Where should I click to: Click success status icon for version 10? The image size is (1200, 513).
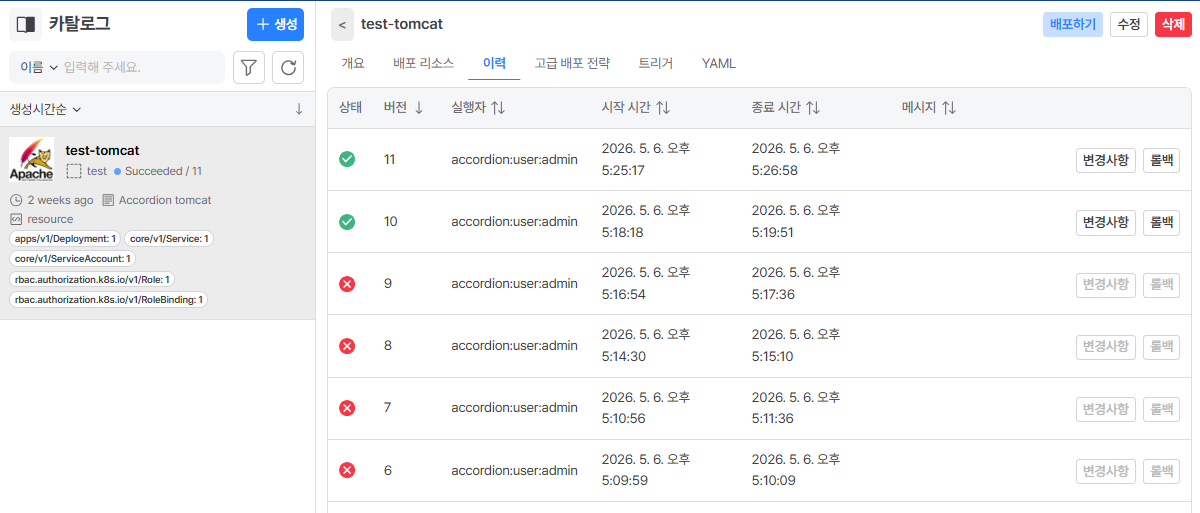pyautogui.click(x=347, y=222)
